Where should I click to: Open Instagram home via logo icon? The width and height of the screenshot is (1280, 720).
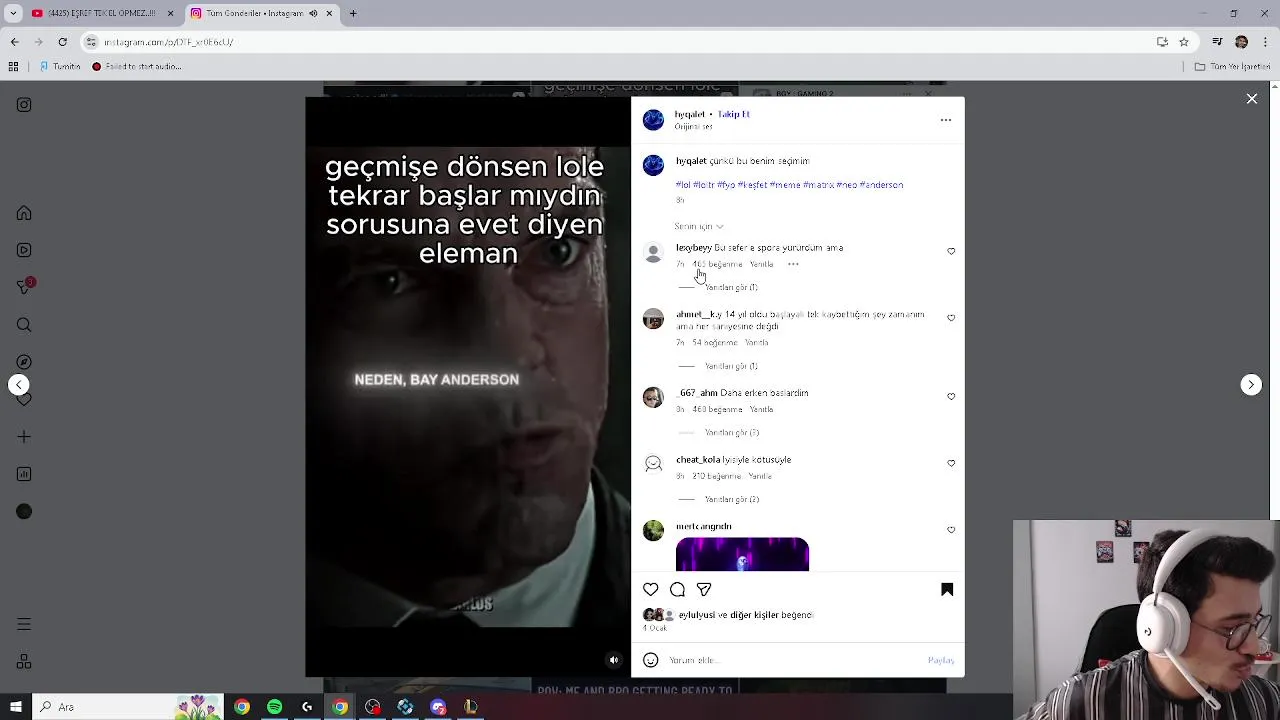pos(24,105)
